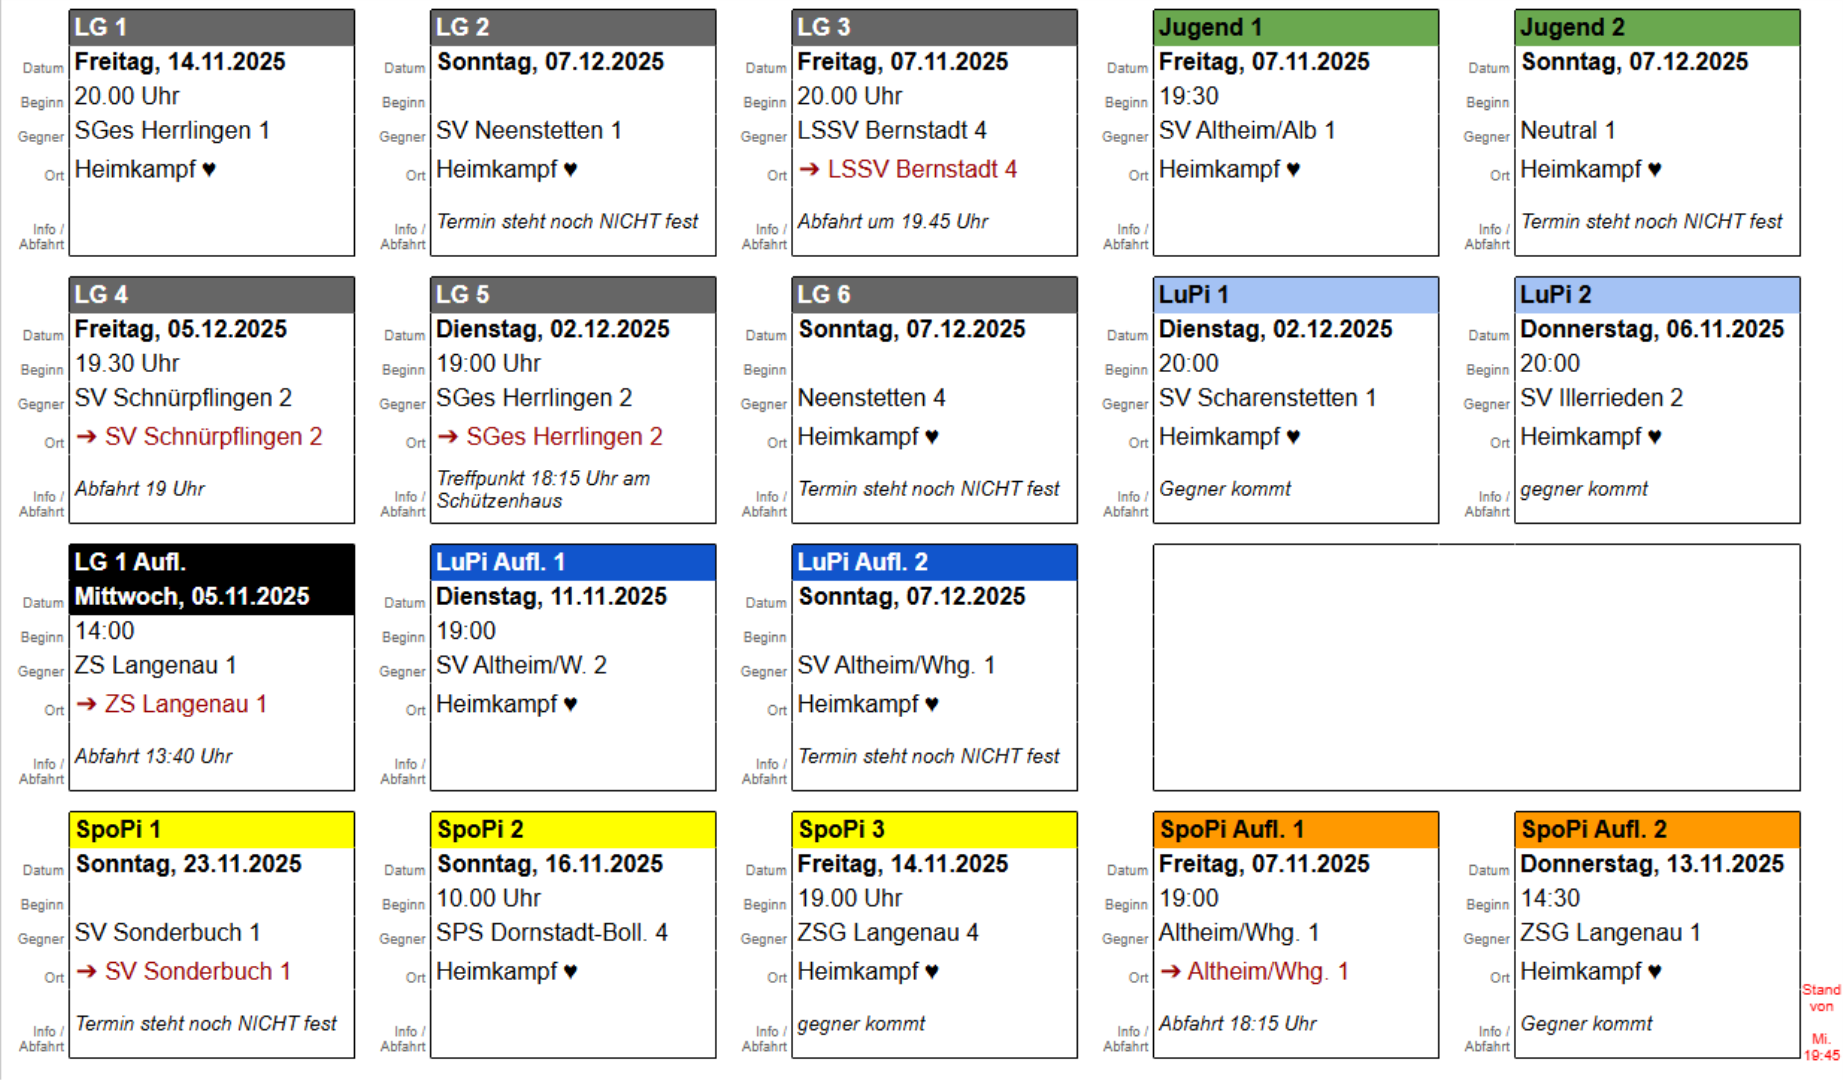Click the heart icon in the LuPi 2 card
The height and width of the screenshot is (1080, 1843).
(x=1654, y=437)
